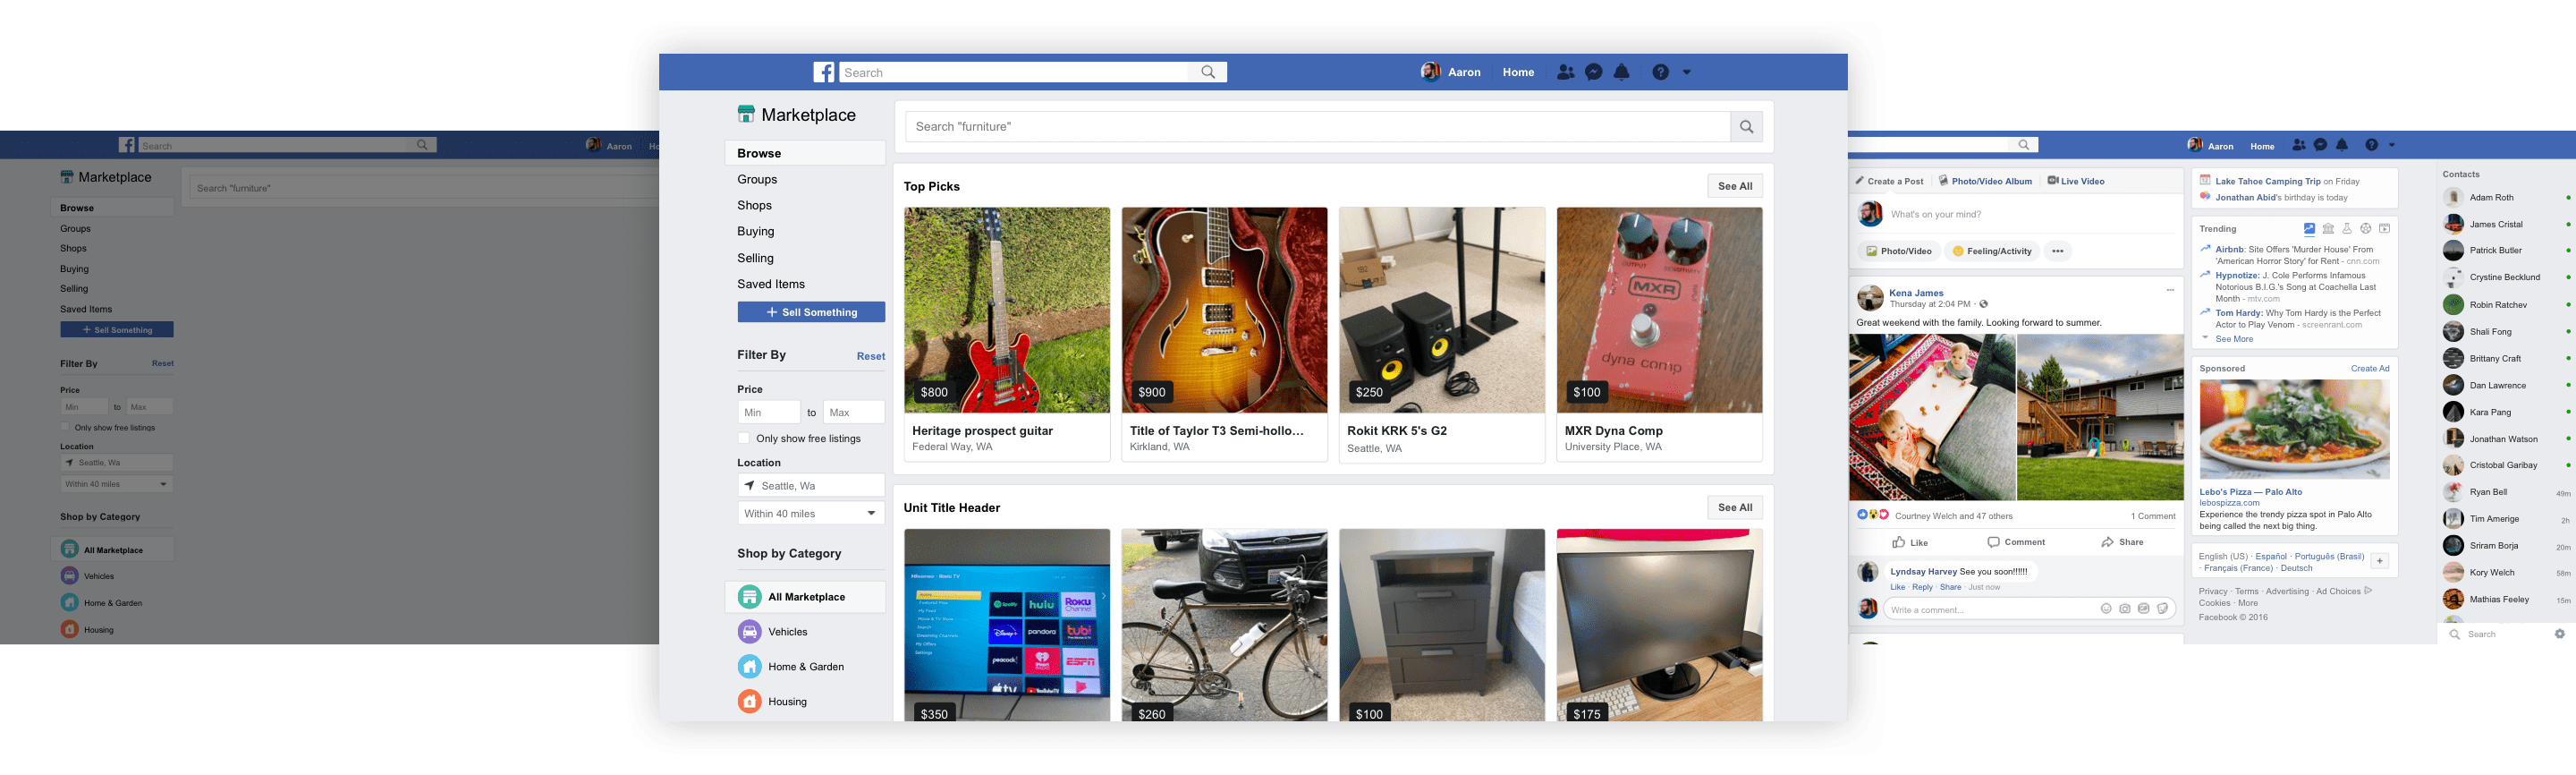Open Groups in center Marketplace sidebar
The height and width of the screenshot is (775, 2576).
757,179
